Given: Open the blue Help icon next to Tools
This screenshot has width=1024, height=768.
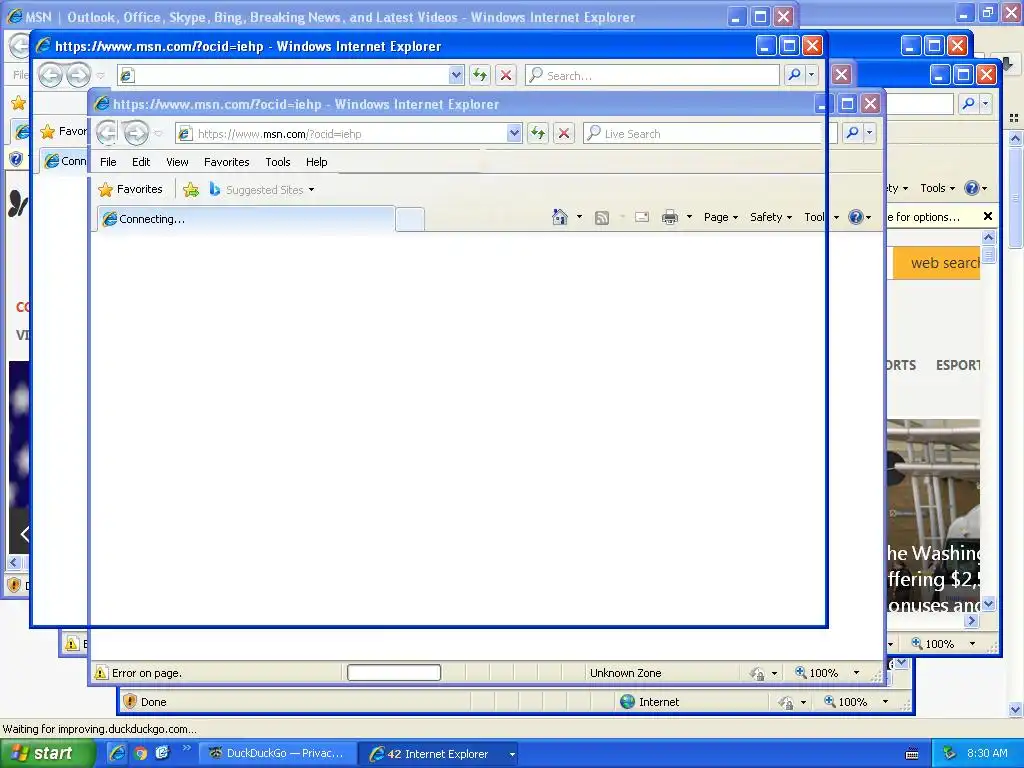Looking at the screenshot, I should pyautogui.click(x=856, y=217).
